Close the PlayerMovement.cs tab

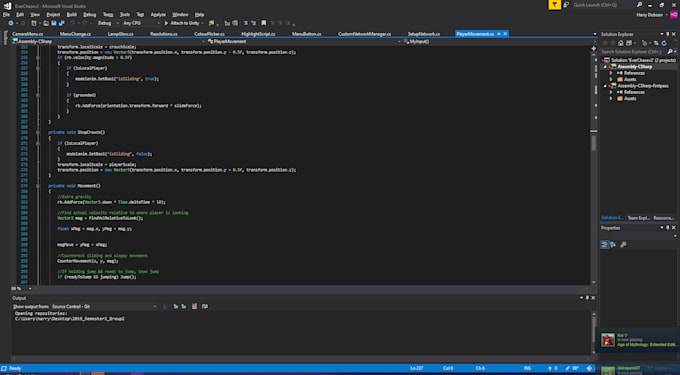coord(505,34)
